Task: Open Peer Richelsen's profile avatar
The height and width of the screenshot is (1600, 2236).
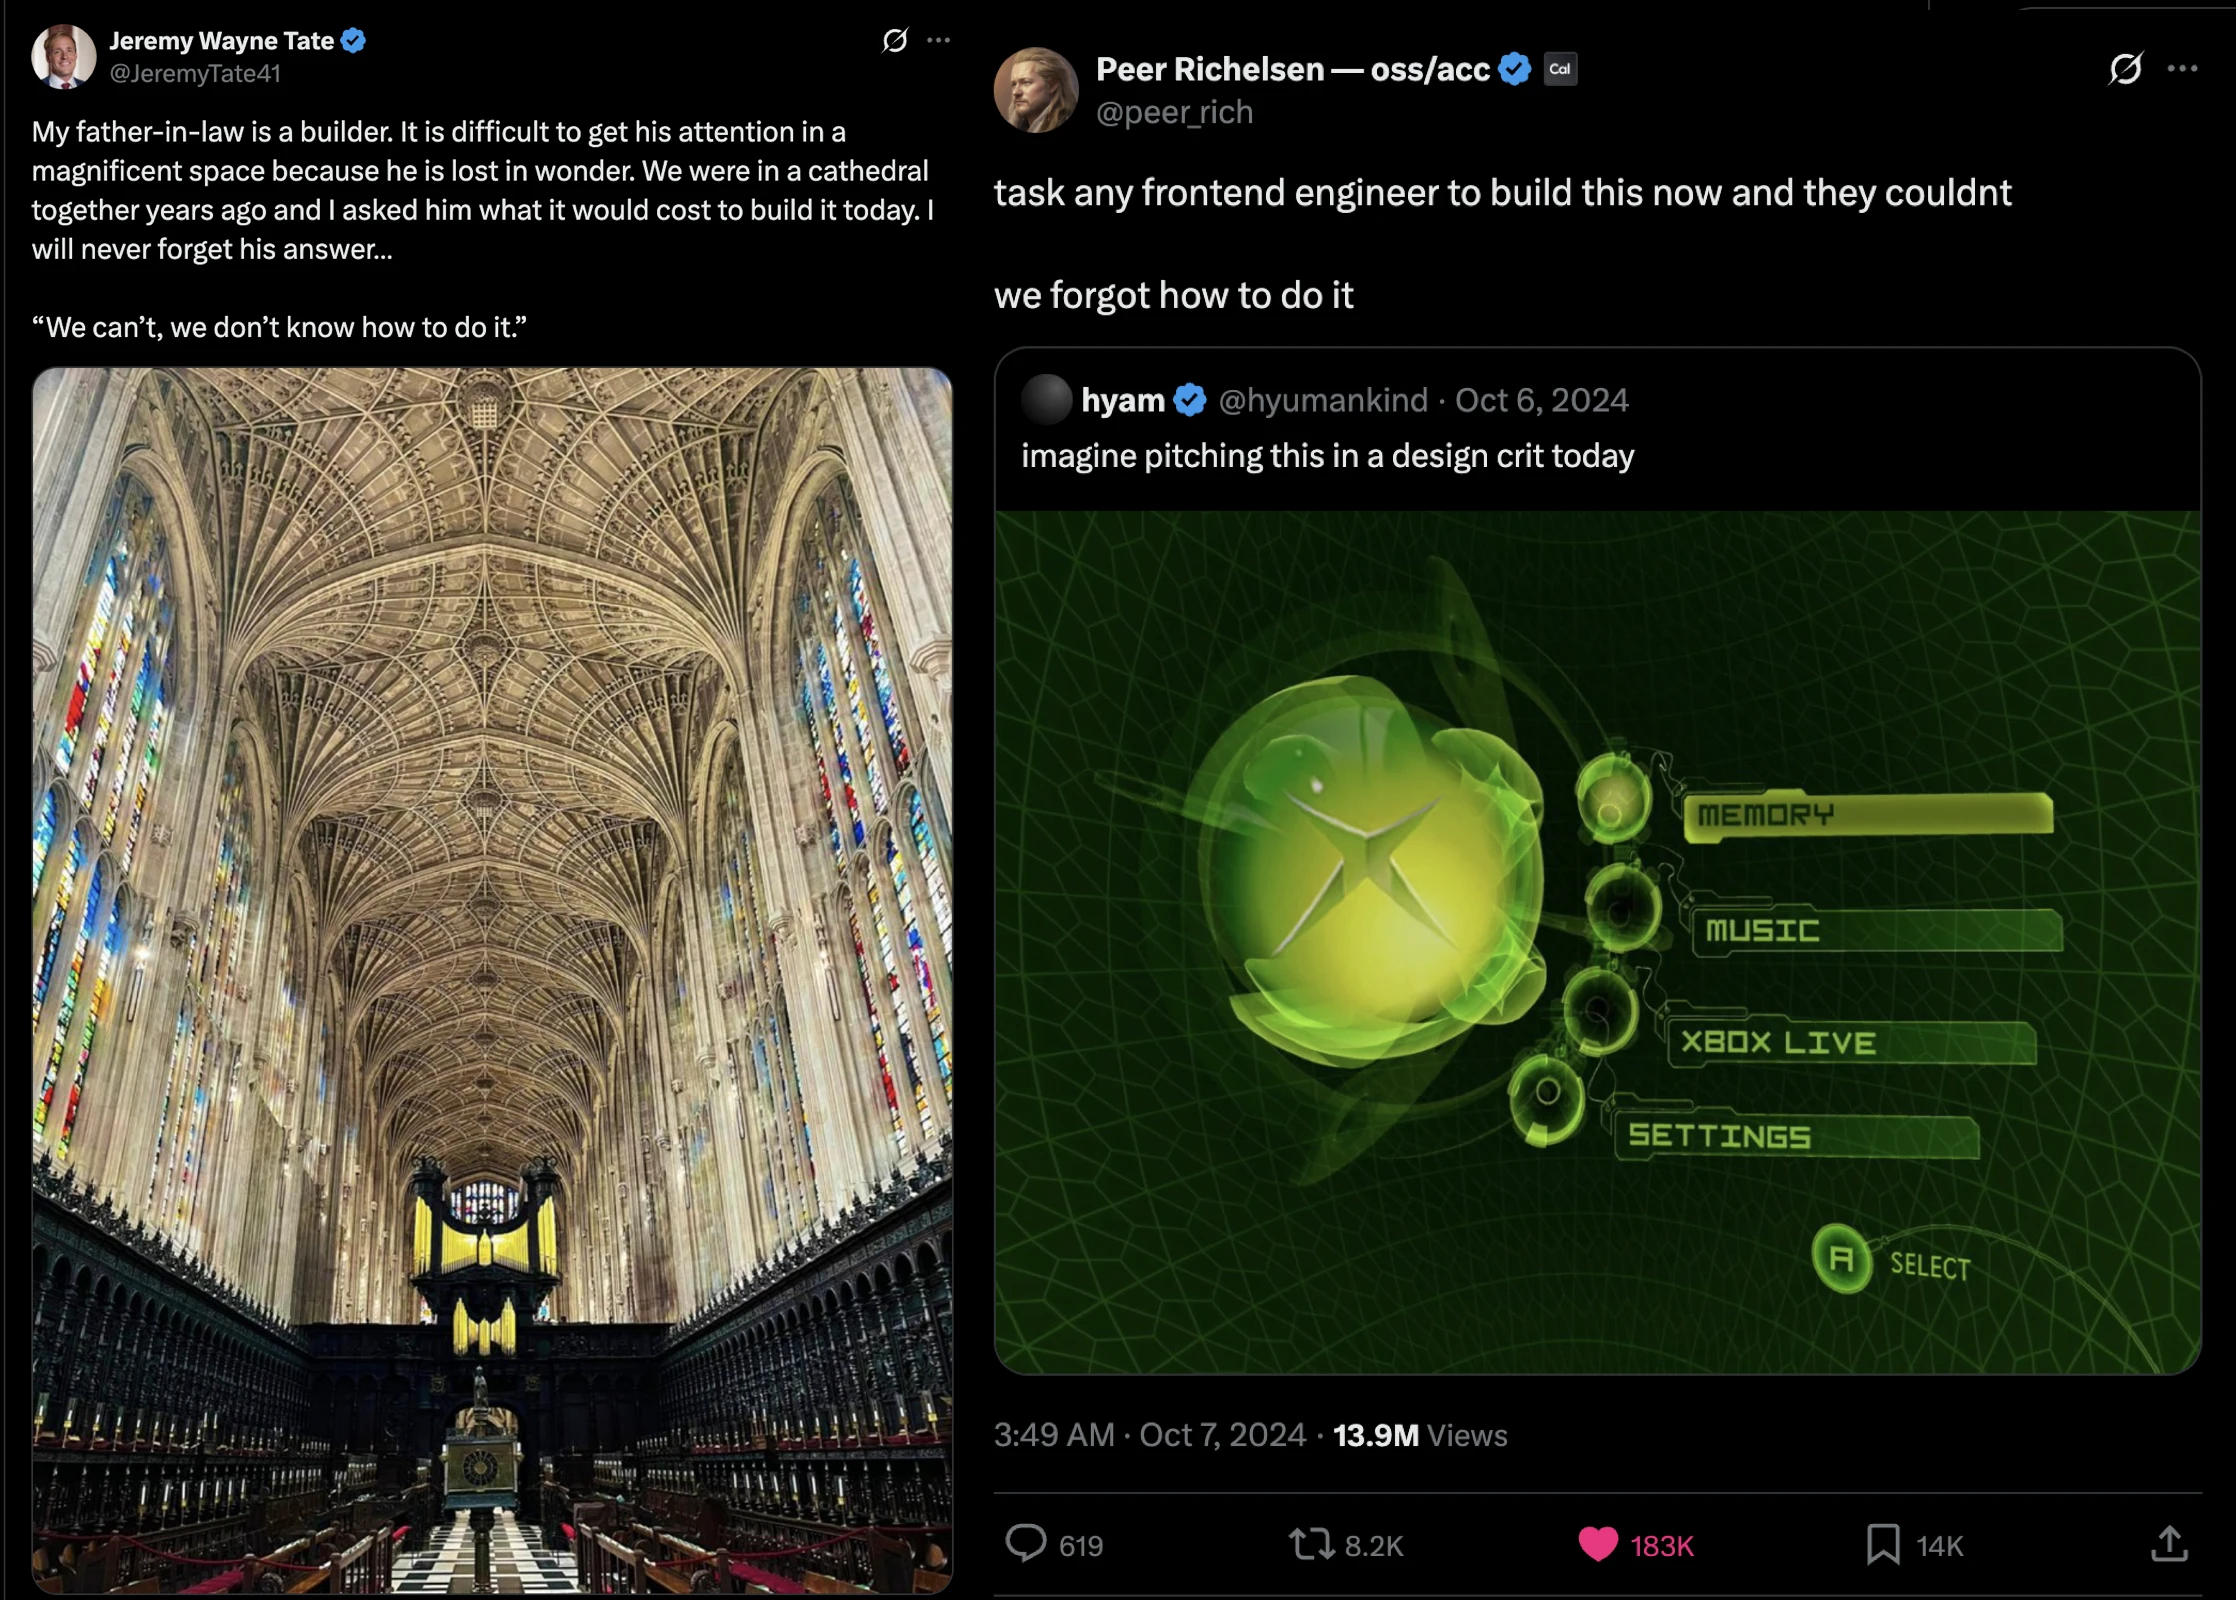Action: point(1036,90)
